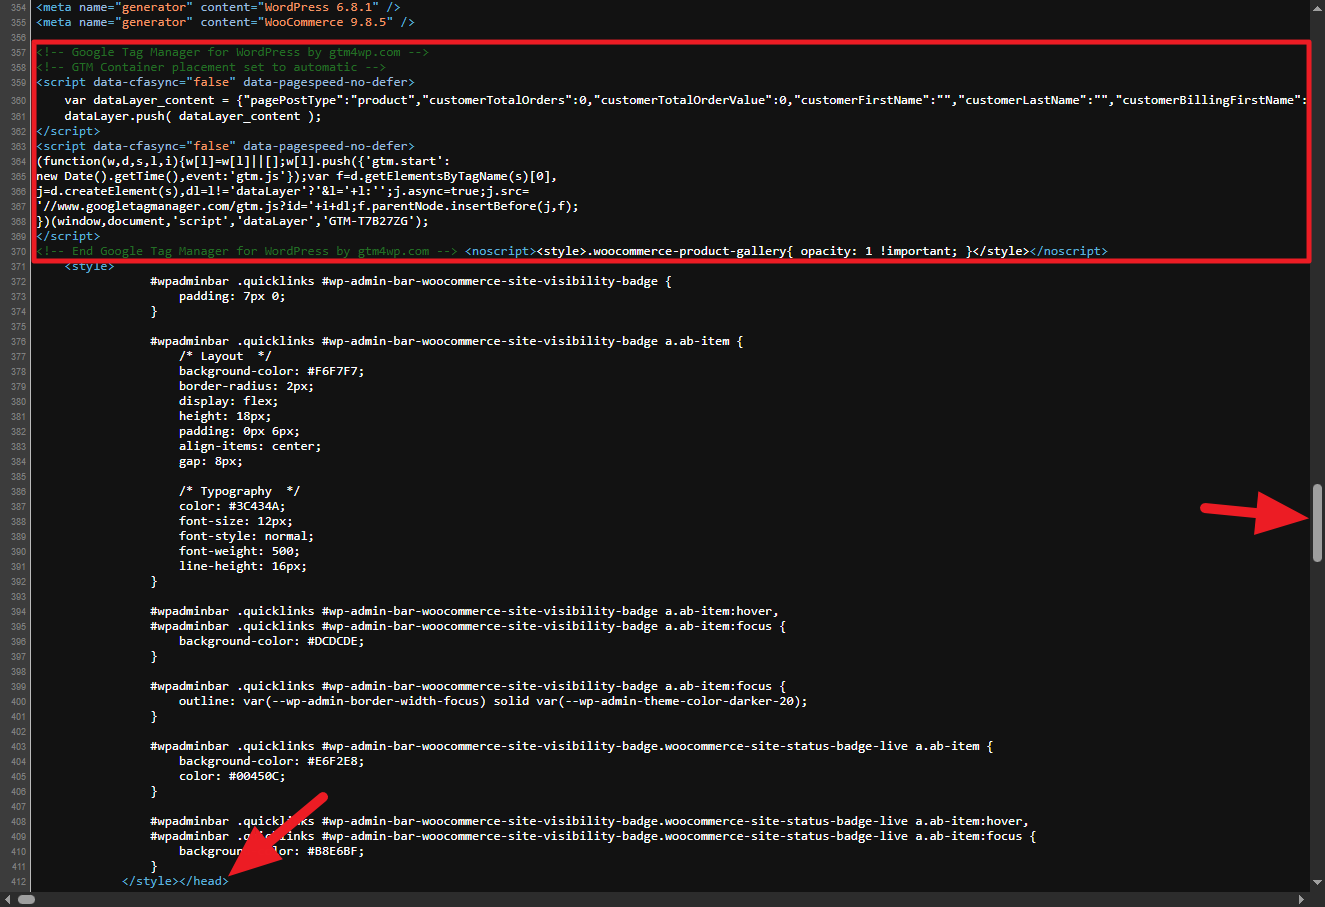Click the "GTM Container placement set to automatic" comment

click(x=211, y=67)
